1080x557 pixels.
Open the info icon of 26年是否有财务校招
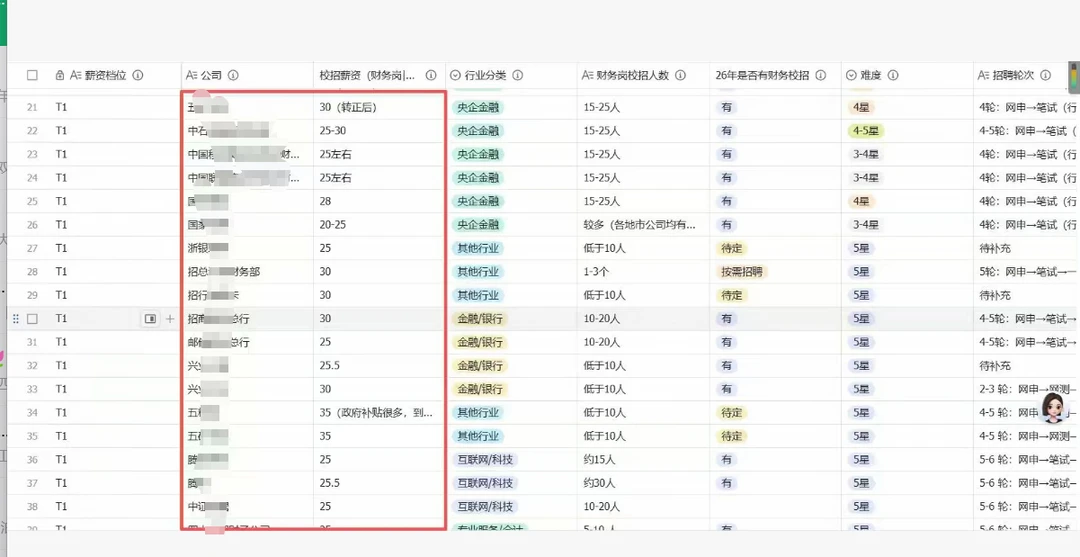point(820,75)
